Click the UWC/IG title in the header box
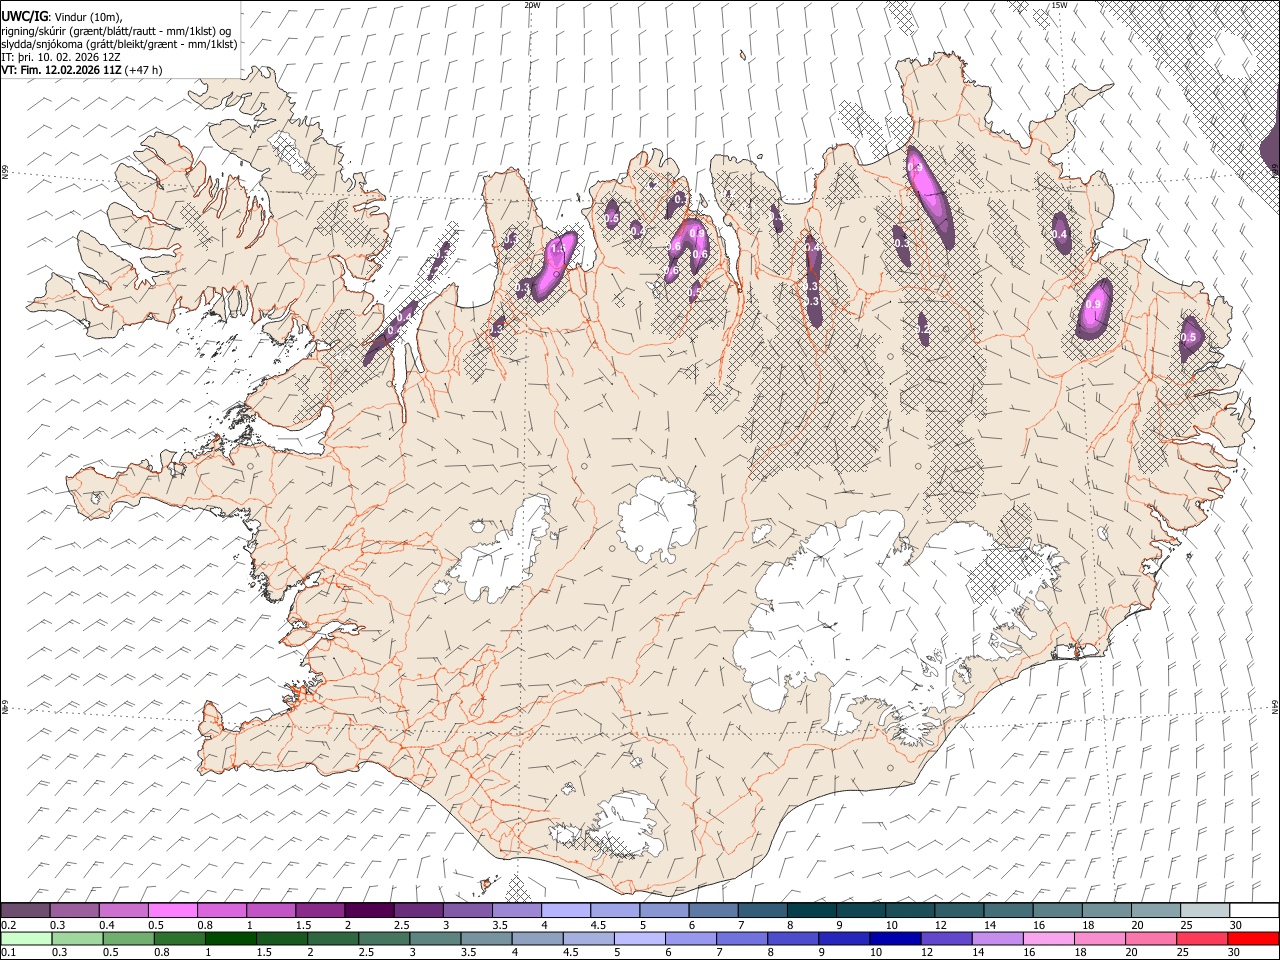This screenshot has width=1280, height=960. click(24, 16)
